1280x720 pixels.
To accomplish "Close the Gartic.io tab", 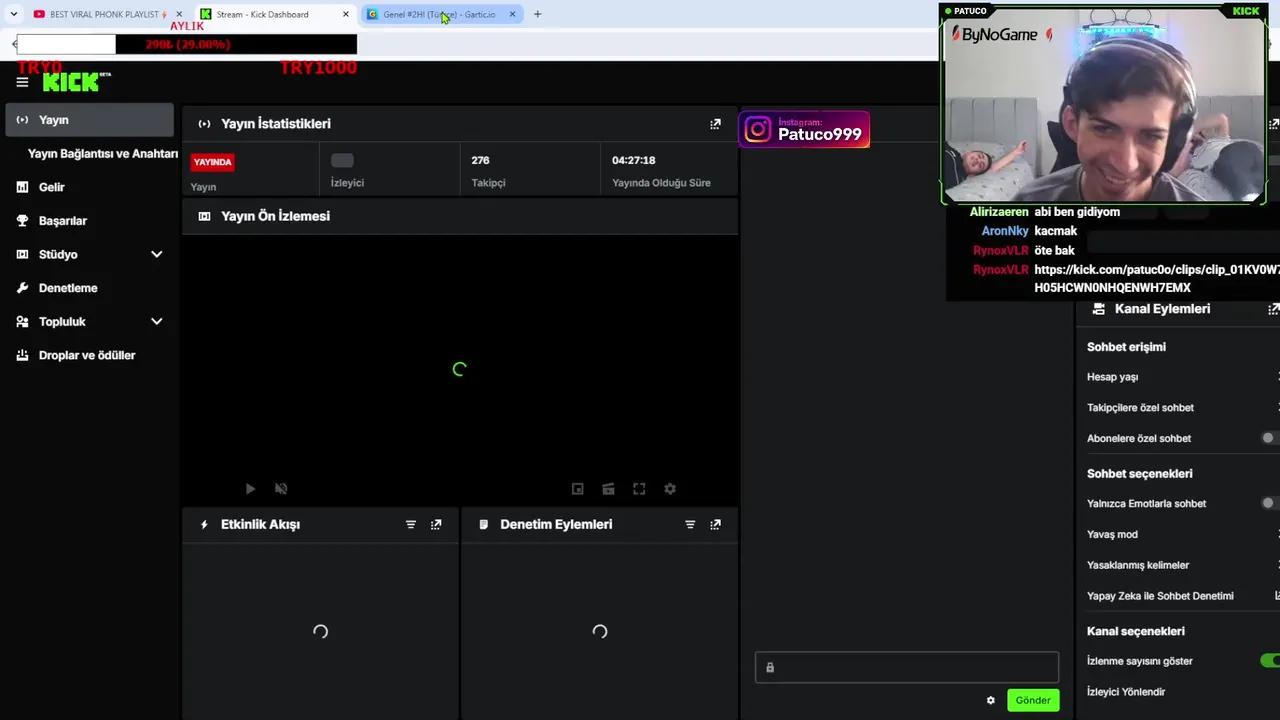I will (x=512, y=14).
